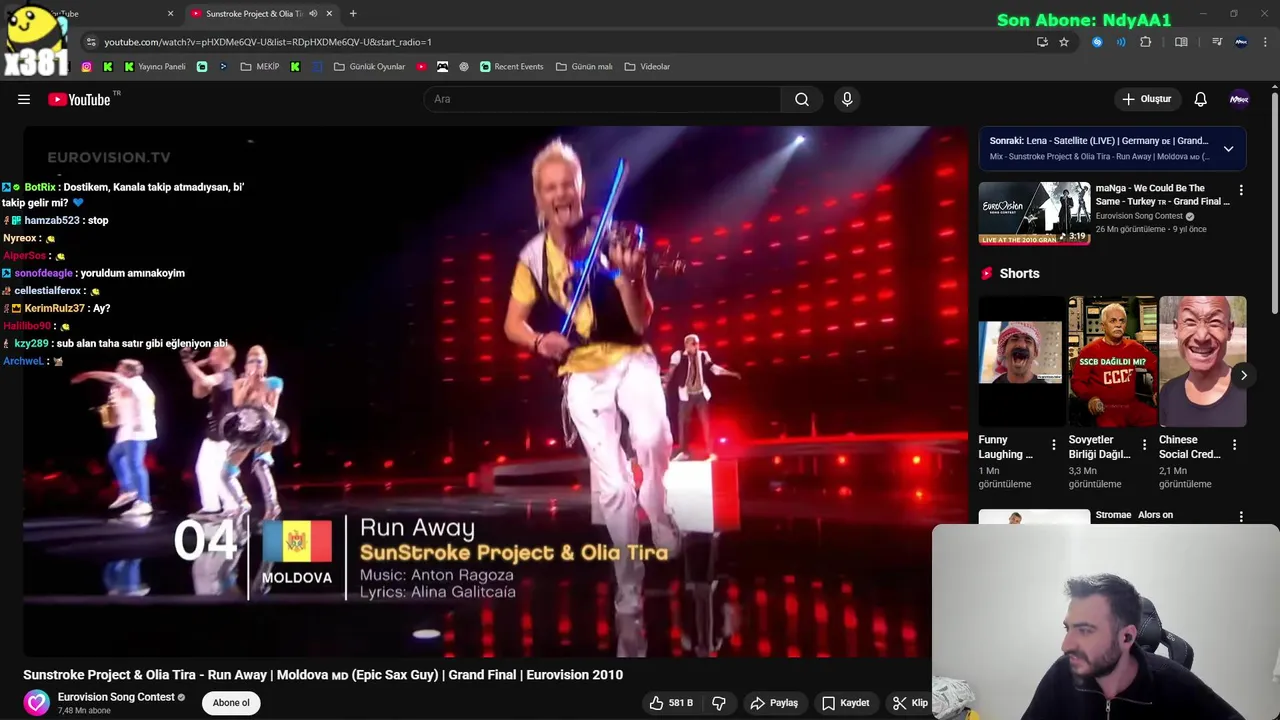Start voice search with the microphone icon
The width and height of the screenshot is (1280, 720).
847,99
